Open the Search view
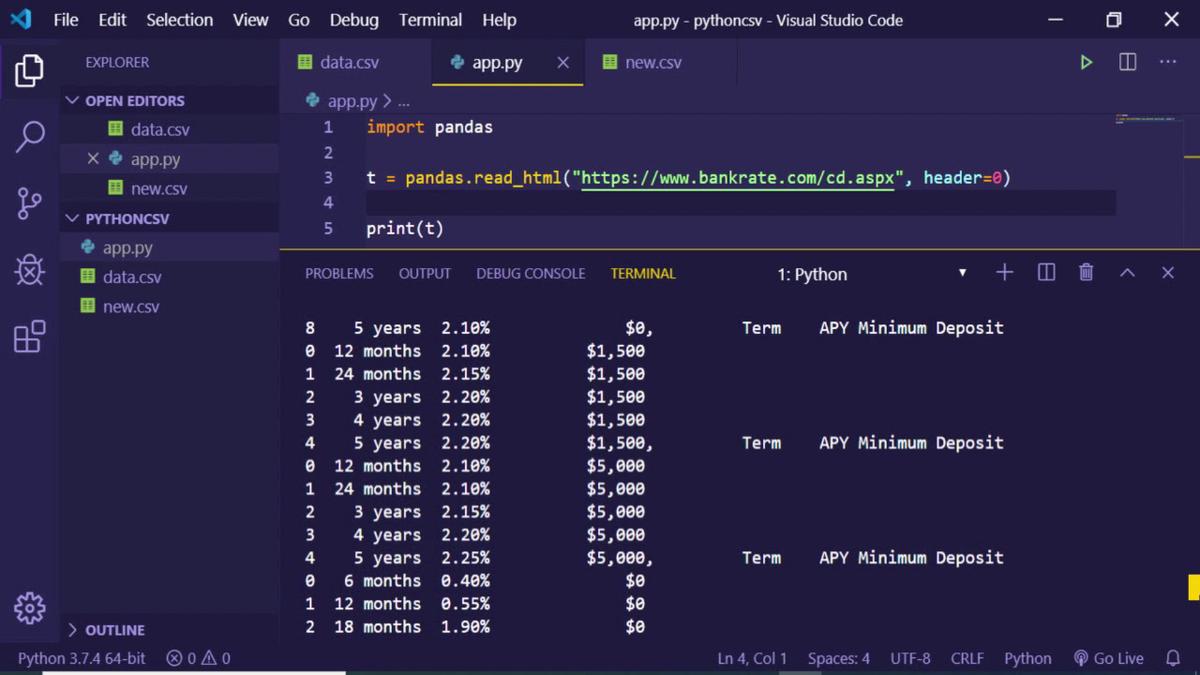This screenshot has width=1200, height=675. click(x=29, y=136)
